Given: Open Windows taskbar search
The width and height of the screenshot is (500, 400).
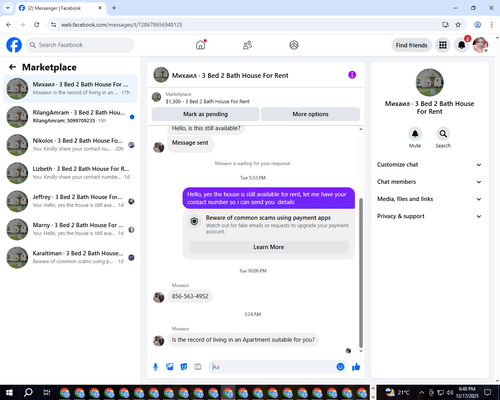Looking at the screenshot, I should tap(28, 392).
